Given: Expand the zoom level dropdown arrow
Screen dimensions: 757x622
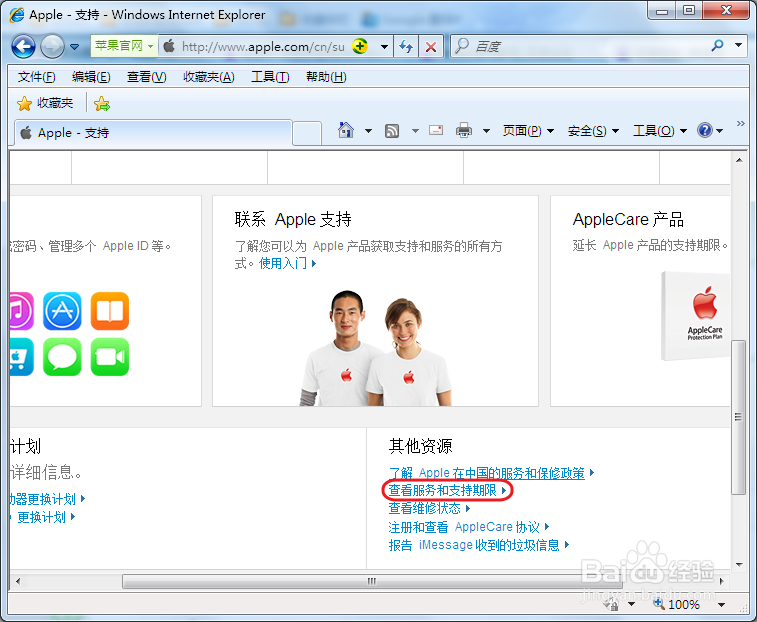Looking at the screenshot, I should tap(721, 605).
